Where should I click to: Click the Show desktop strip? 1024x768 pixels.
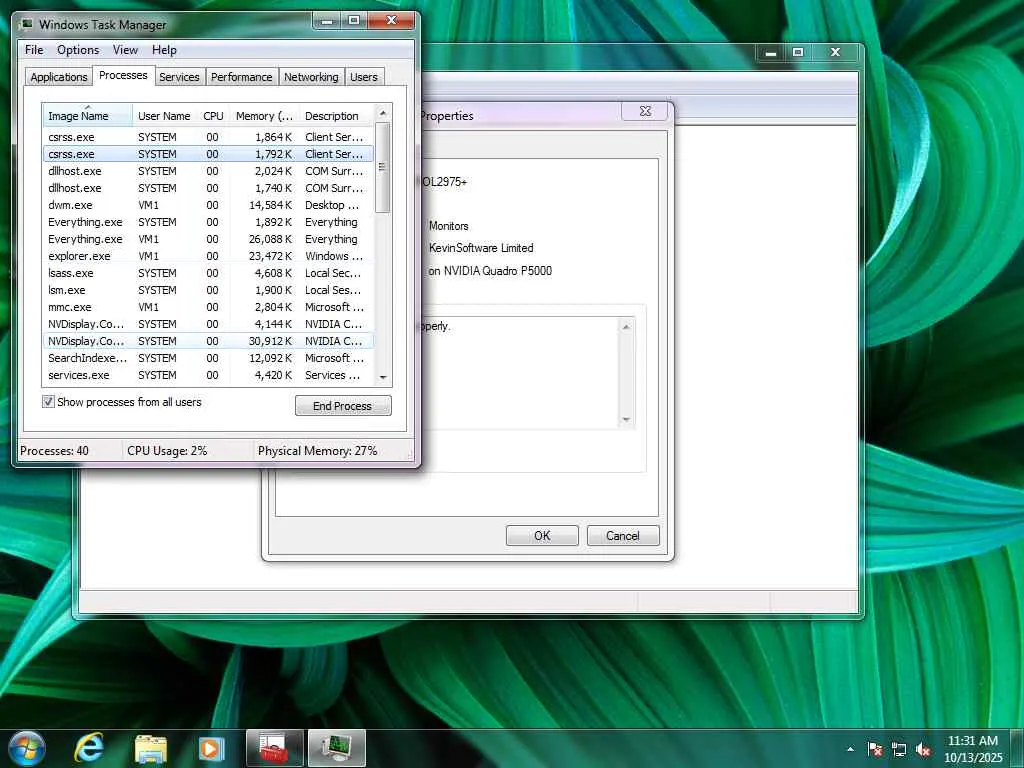[1018, 748]
